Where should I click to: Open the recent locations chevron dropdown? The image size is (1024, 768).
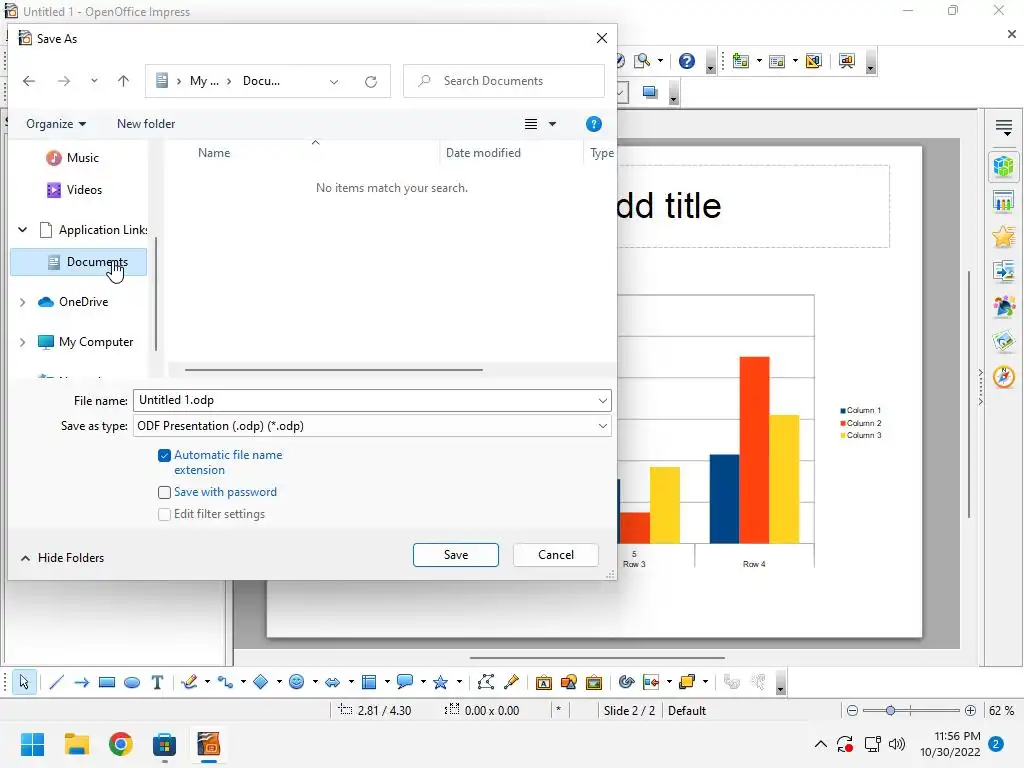(94, 81)
